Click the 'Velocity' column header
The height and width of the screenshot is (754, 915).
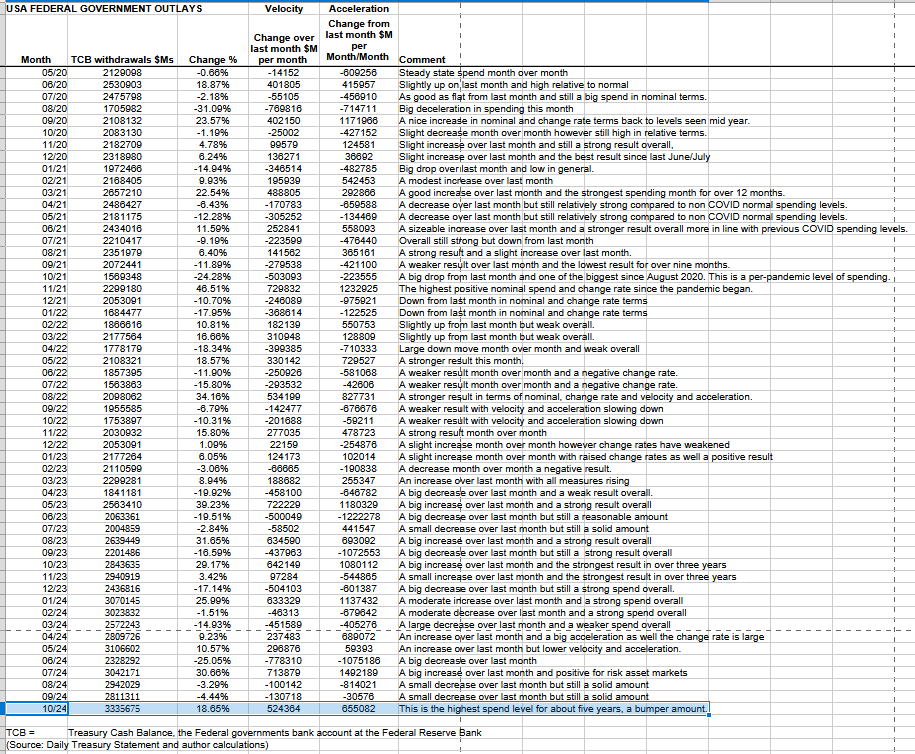(x=284, y=9)
